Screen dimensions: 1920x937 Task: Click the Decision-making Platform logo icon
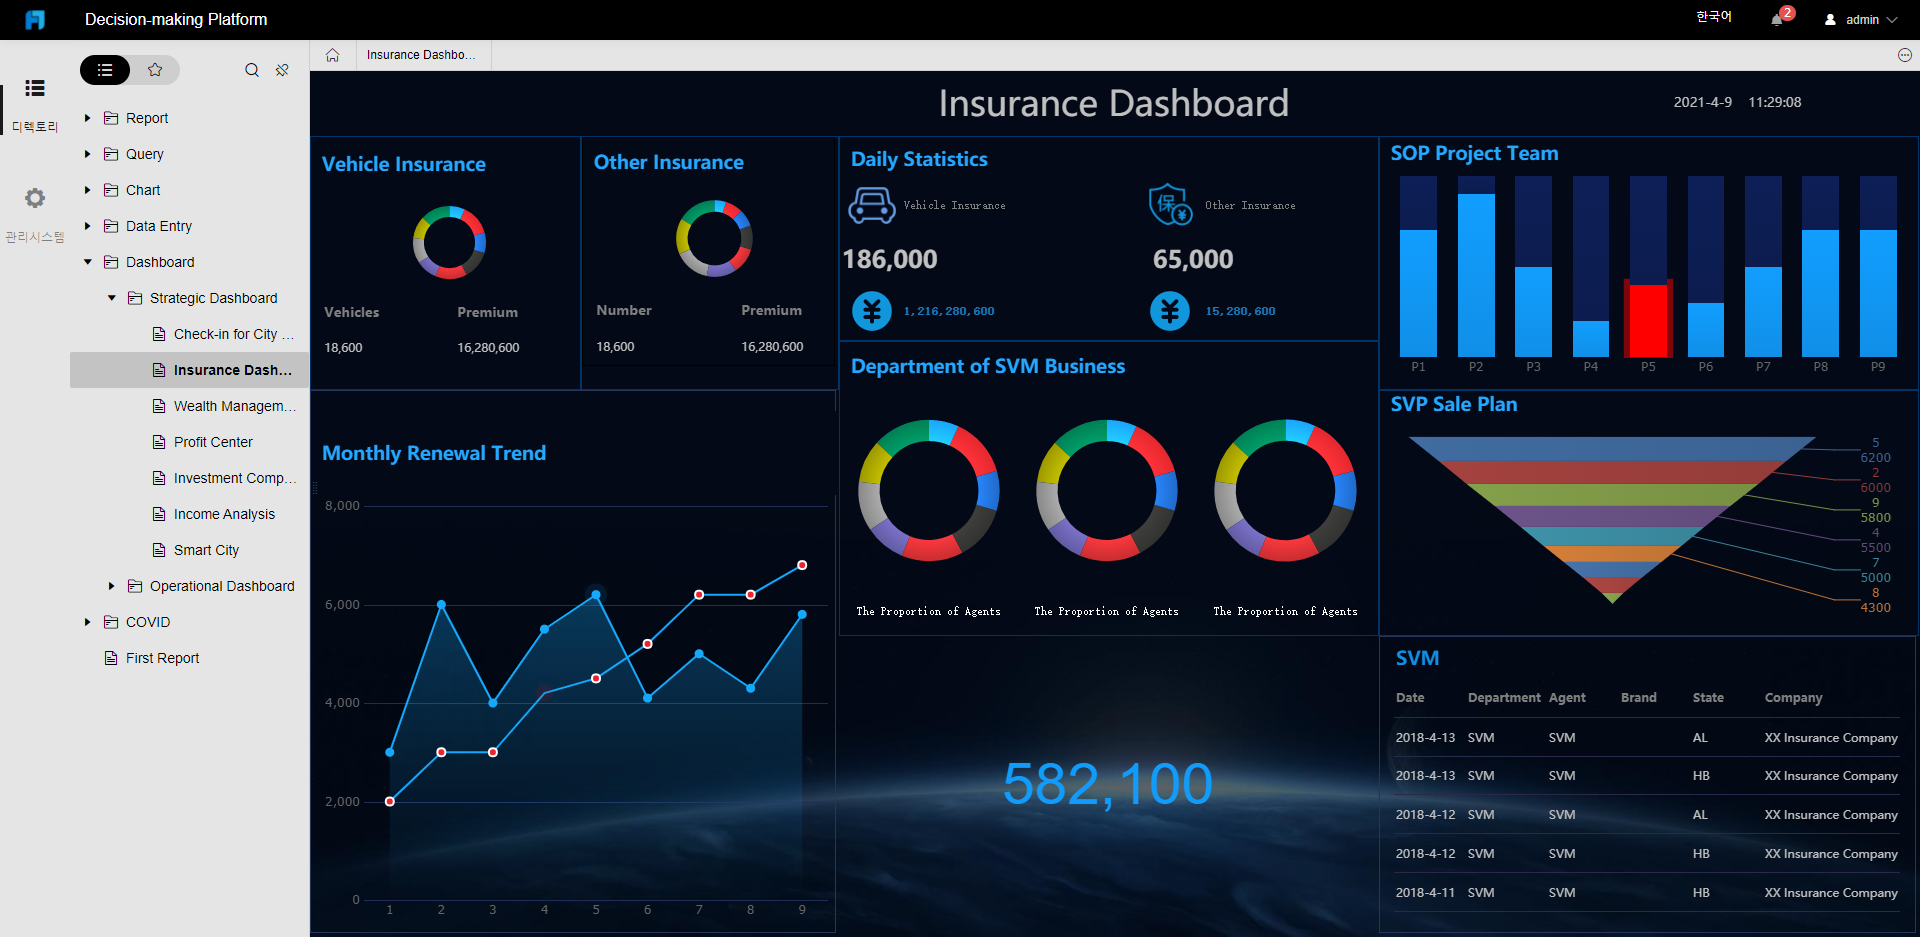coord(35,19)
